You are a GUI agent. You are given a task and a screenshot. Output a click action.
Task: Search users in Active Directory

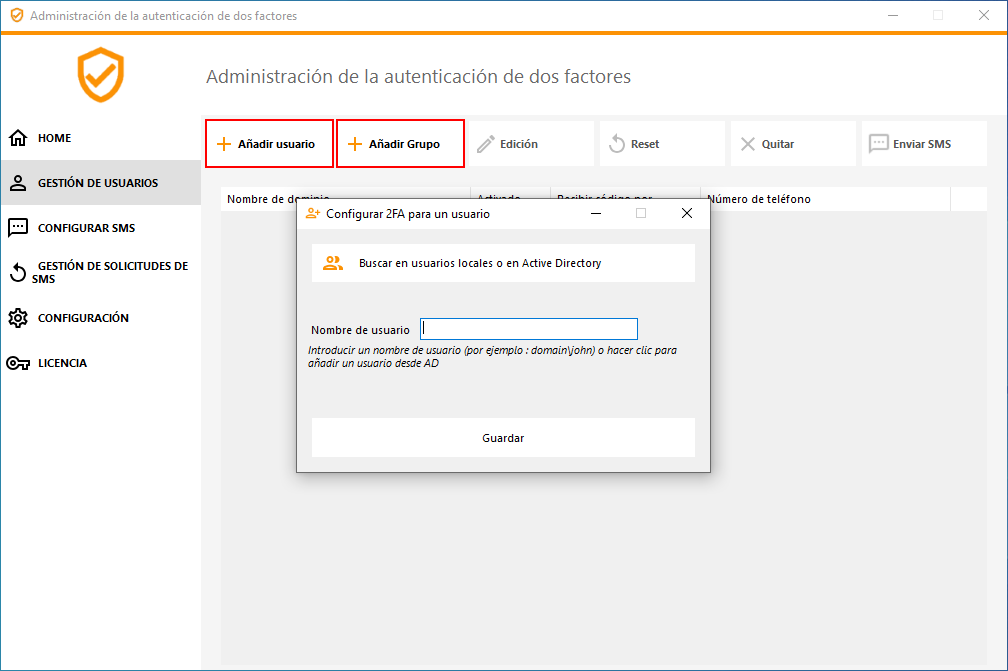click(x=503, y=262)
